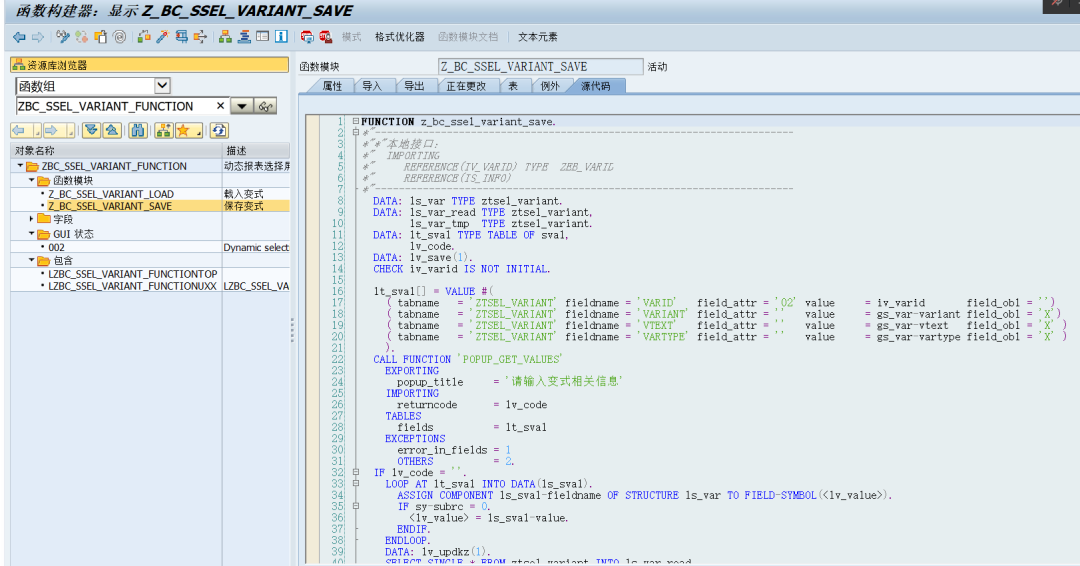The image size is (1080, 566).
Task: Click the Display Object List hierarchy icon
Action: (225, 37)
